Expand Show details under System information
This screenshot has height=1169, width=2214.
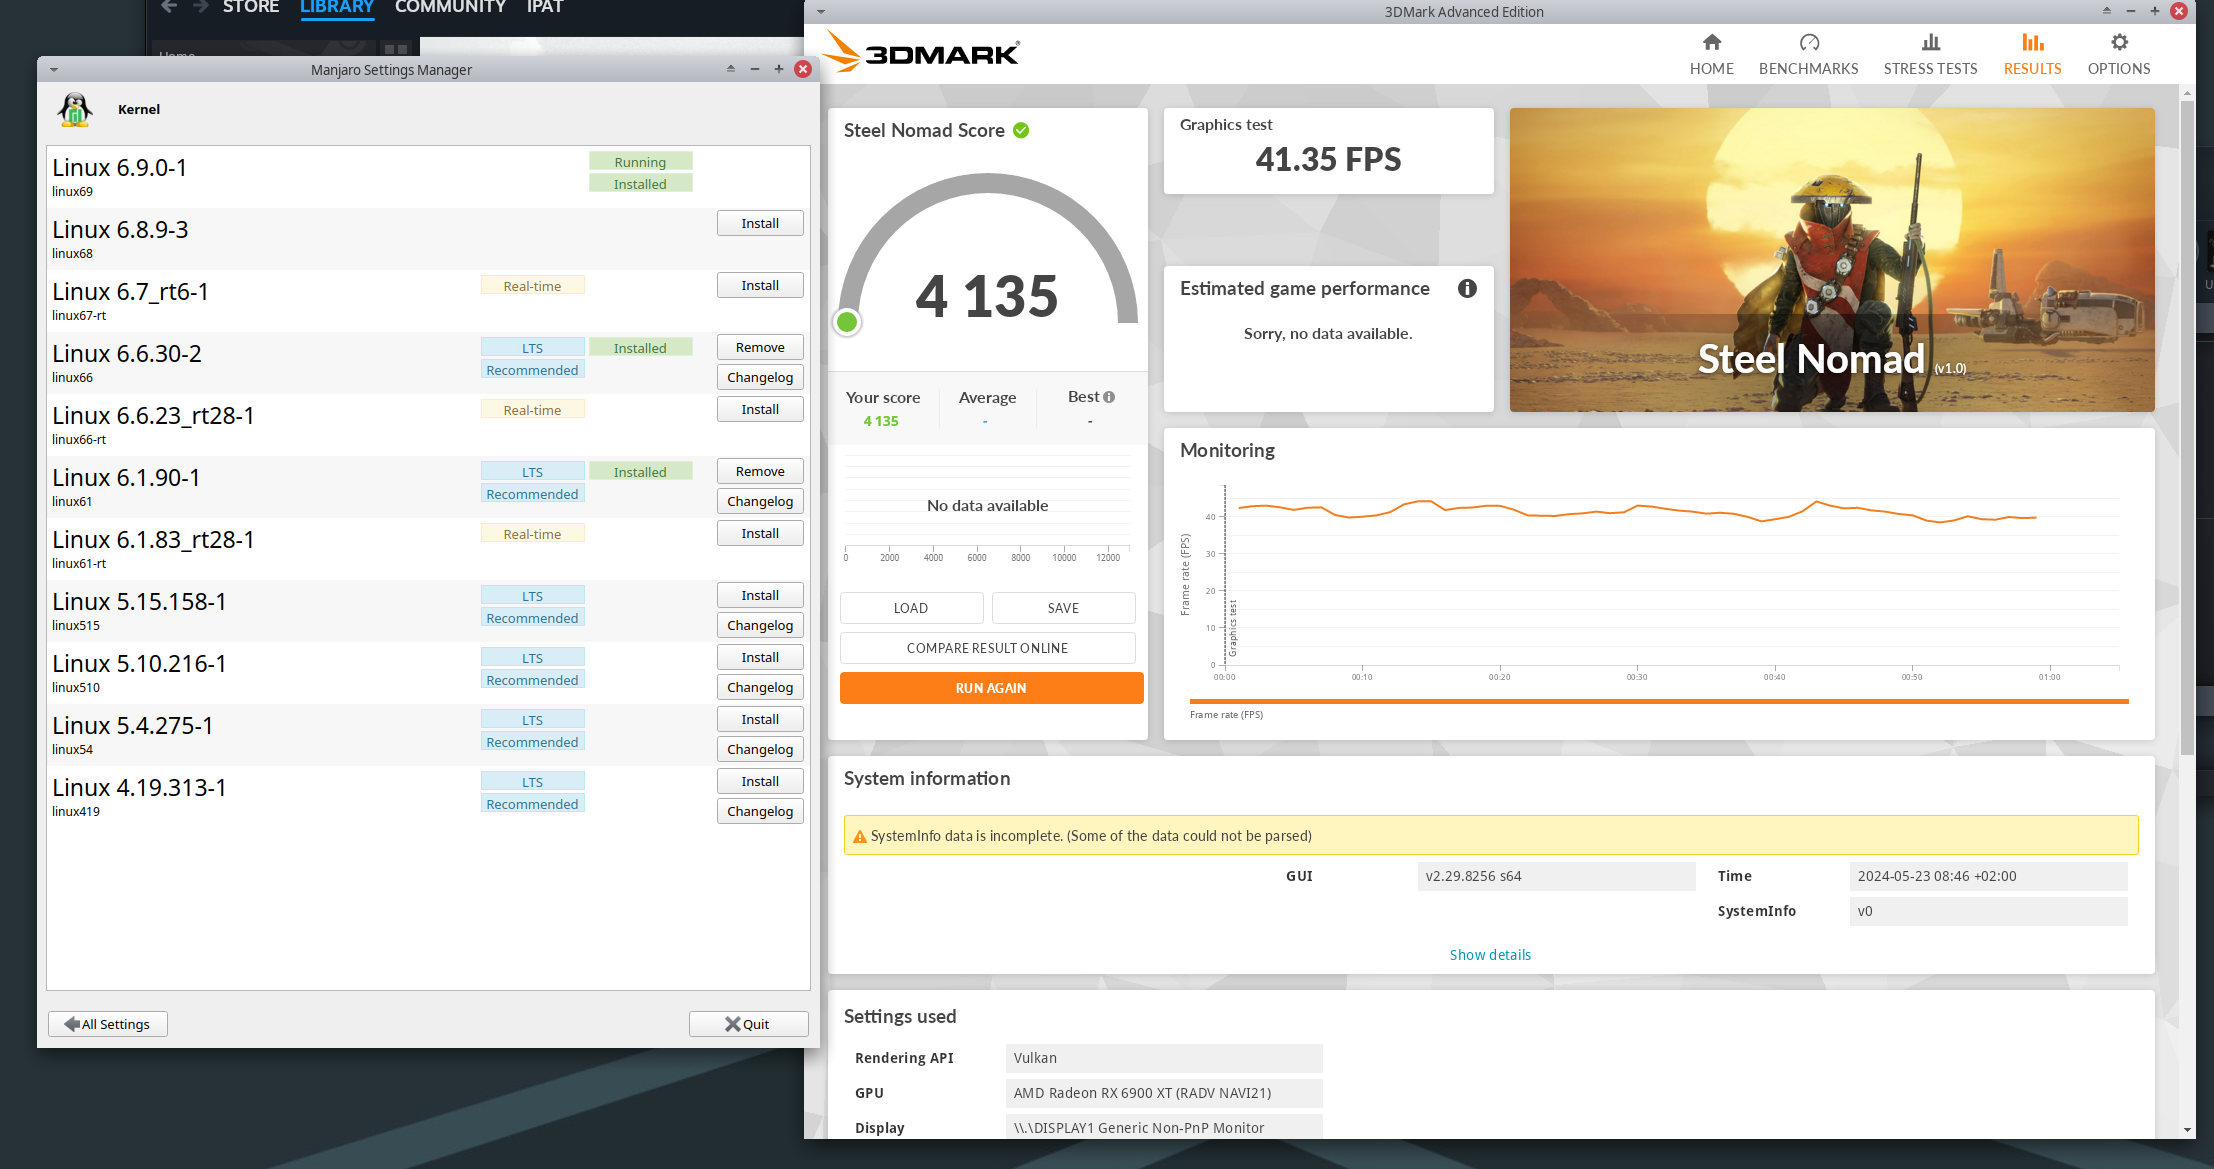coord(1489,954)
